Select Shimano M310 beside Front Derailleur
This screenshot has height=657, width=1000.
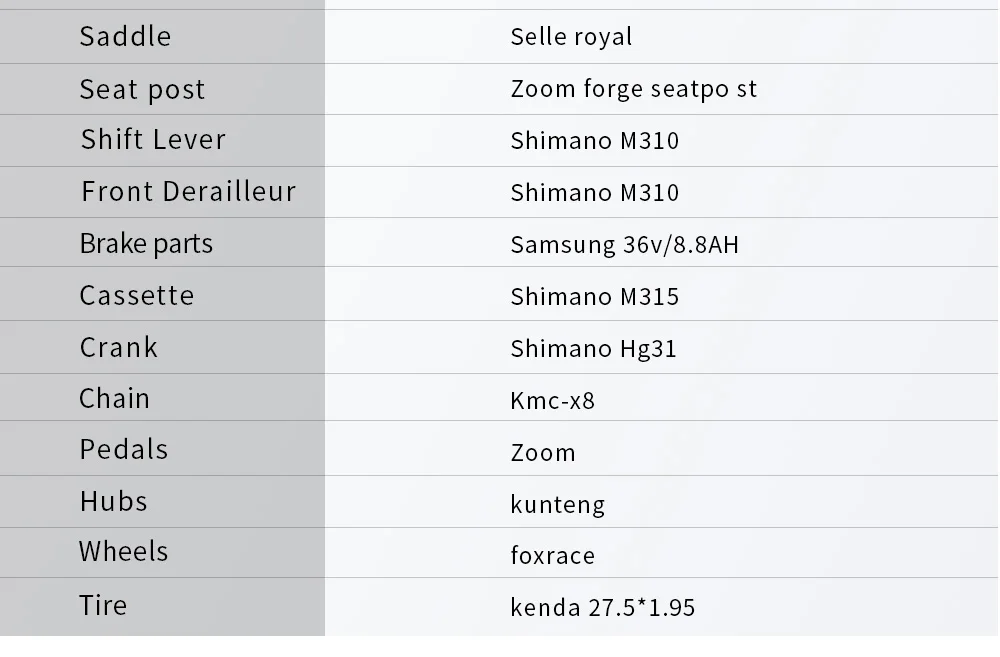594,193
